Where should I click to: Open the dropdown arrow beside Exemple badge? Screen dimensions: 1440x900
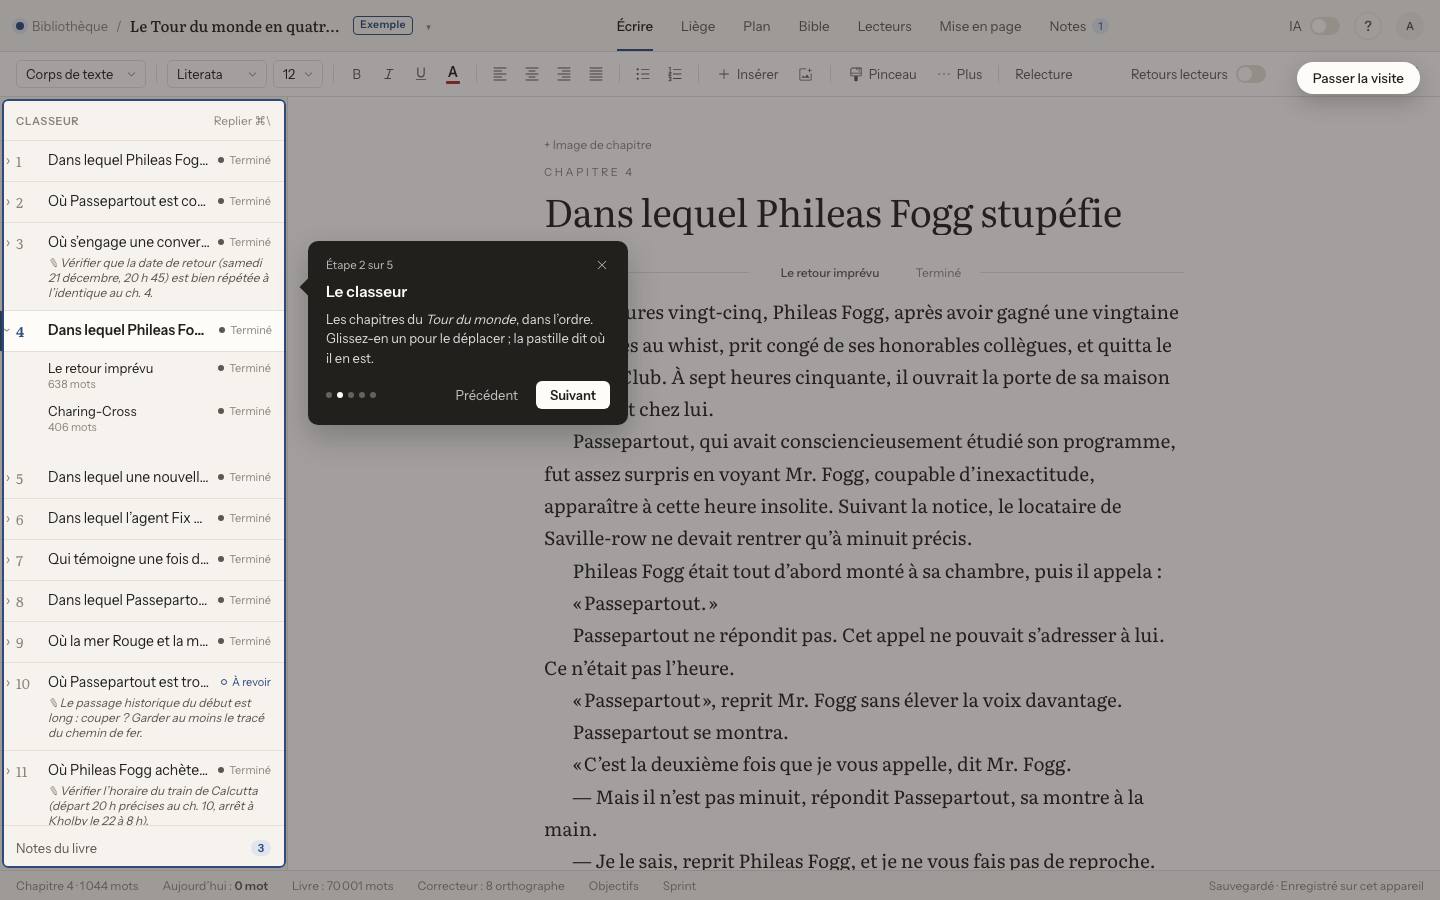(428, 27)
